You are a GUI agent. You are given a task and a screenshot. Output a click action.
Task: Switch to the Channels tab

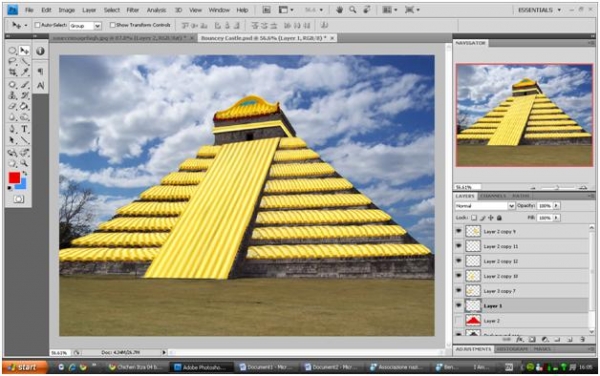tap(492, 196)
